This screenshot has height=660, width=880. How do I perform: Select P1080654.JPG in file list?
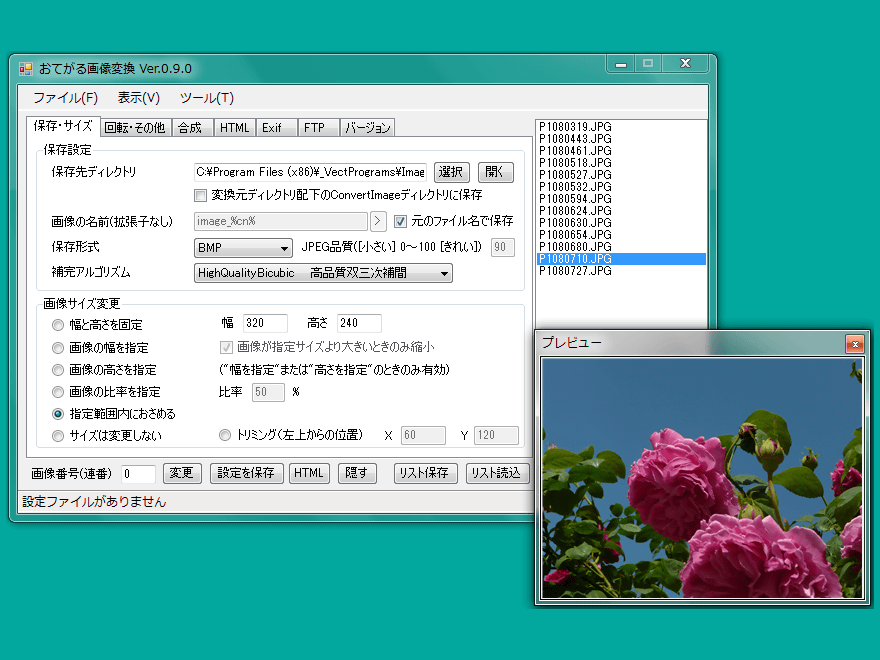[621, 235]
